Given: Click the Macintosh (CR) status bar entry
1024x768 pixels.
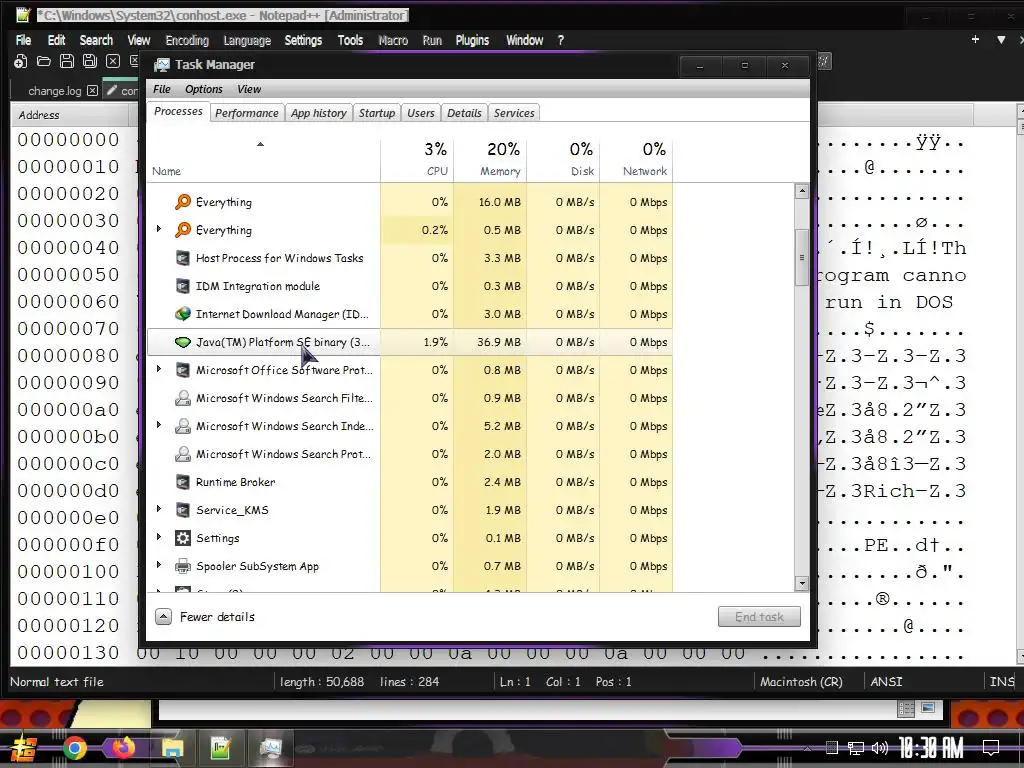Looking at the screenshot, I should coord(801,682).
